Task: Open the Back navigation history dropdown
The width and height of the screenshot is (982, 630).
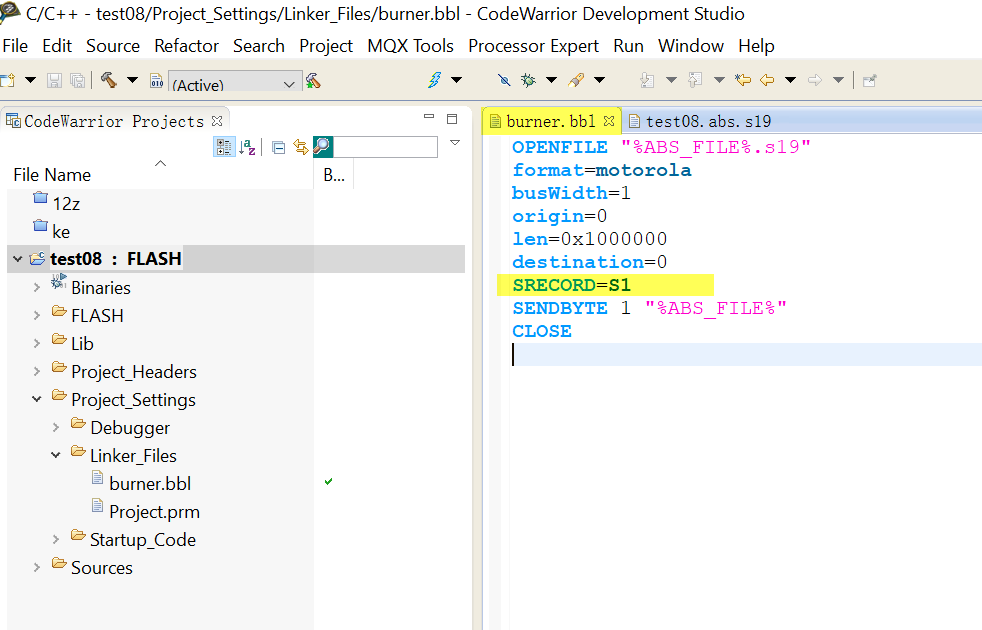Action: (x=790, y=80)
